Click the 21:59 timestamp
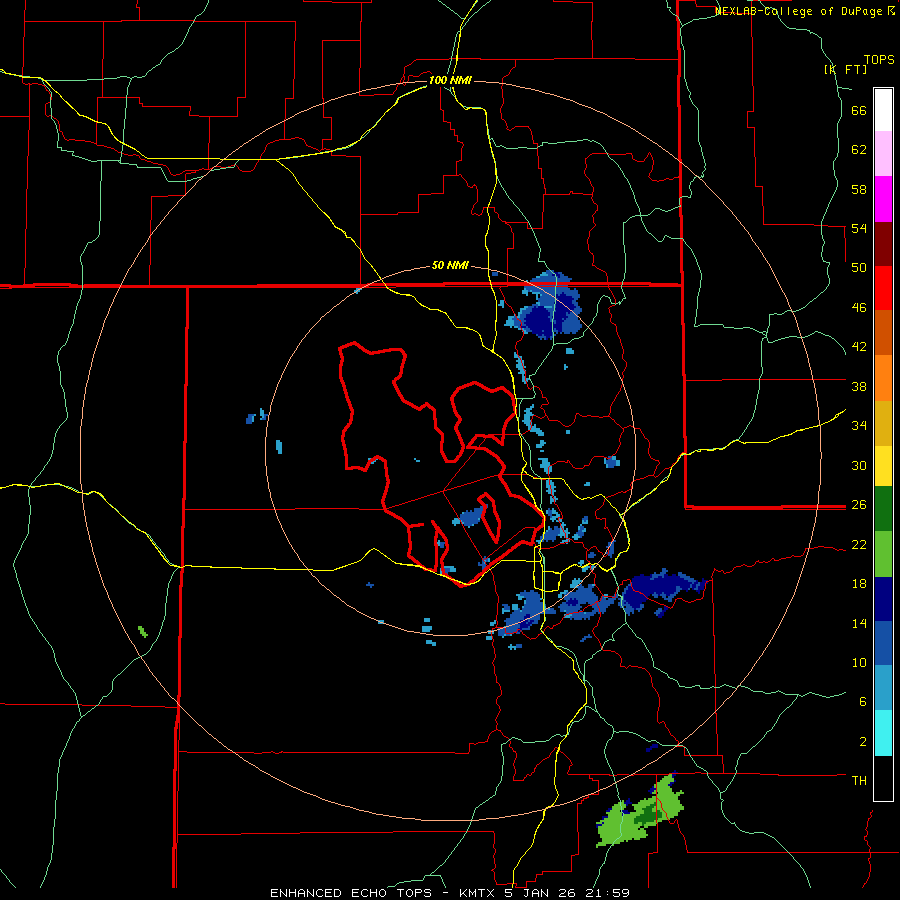 click(607, 893)
